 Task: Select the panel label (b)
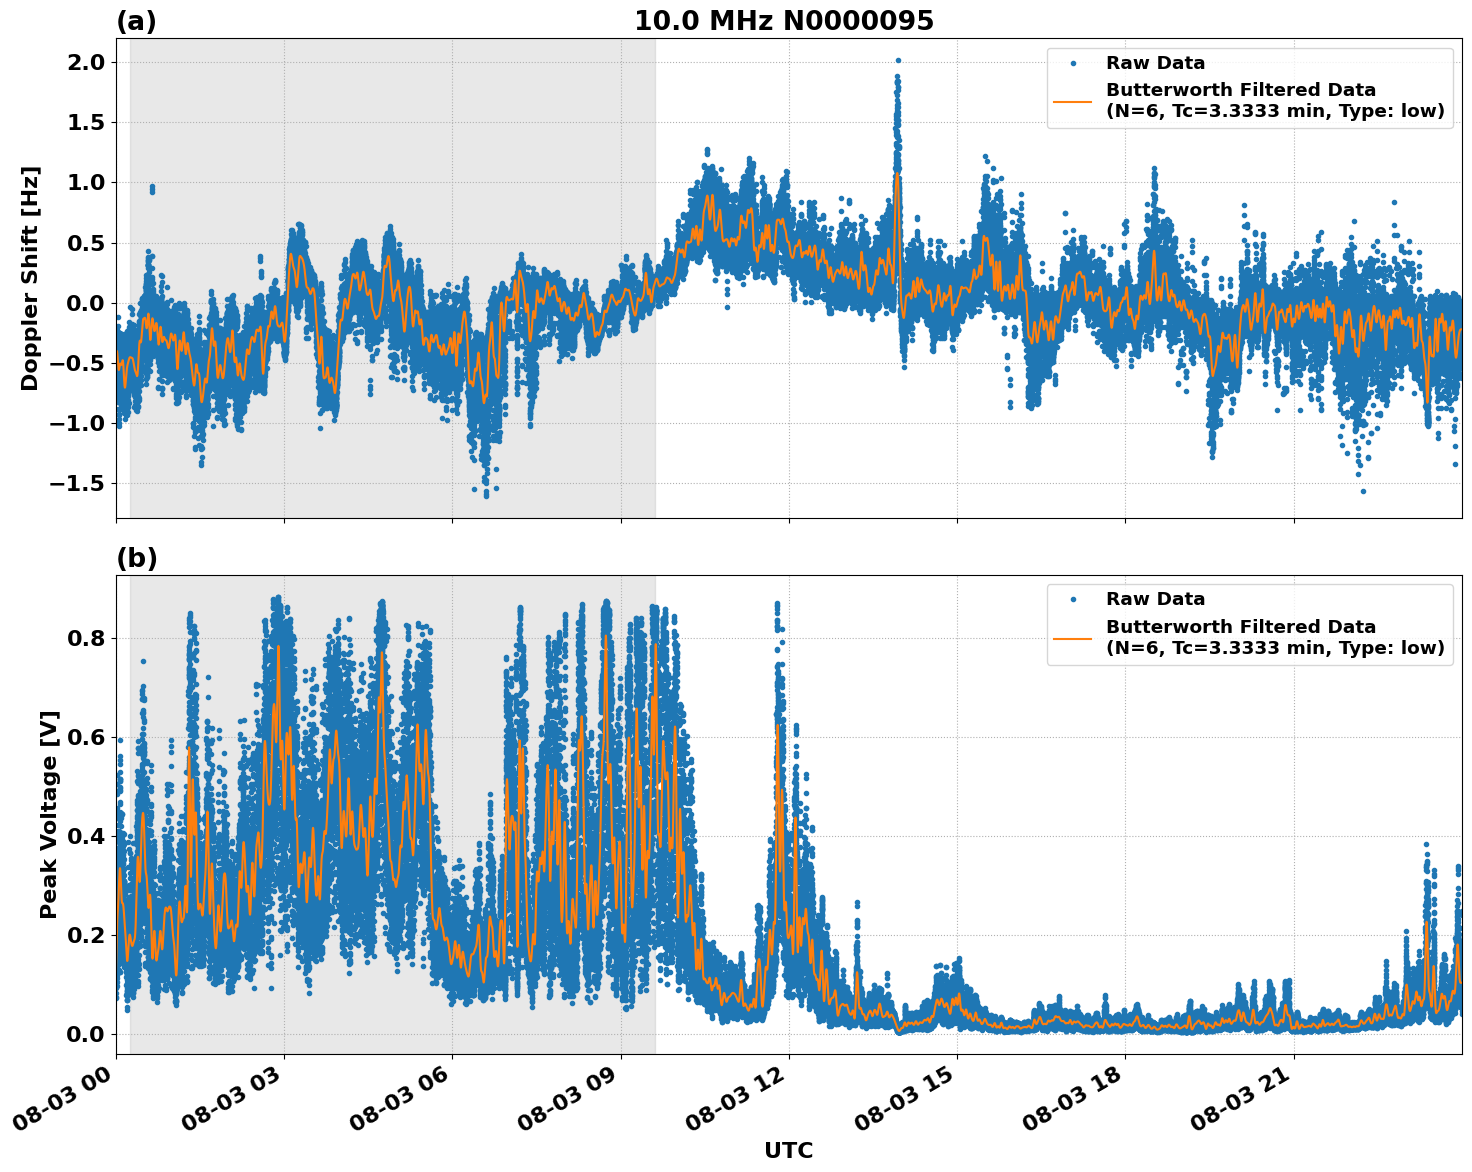click(x=136, y=558)
